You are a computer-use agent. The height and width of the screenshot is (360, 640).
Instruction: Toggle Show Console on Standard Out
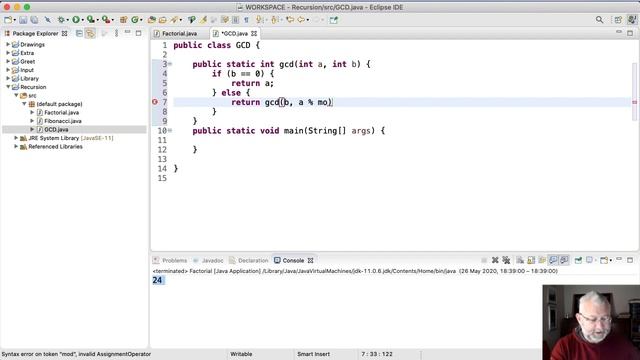[553, 260]
